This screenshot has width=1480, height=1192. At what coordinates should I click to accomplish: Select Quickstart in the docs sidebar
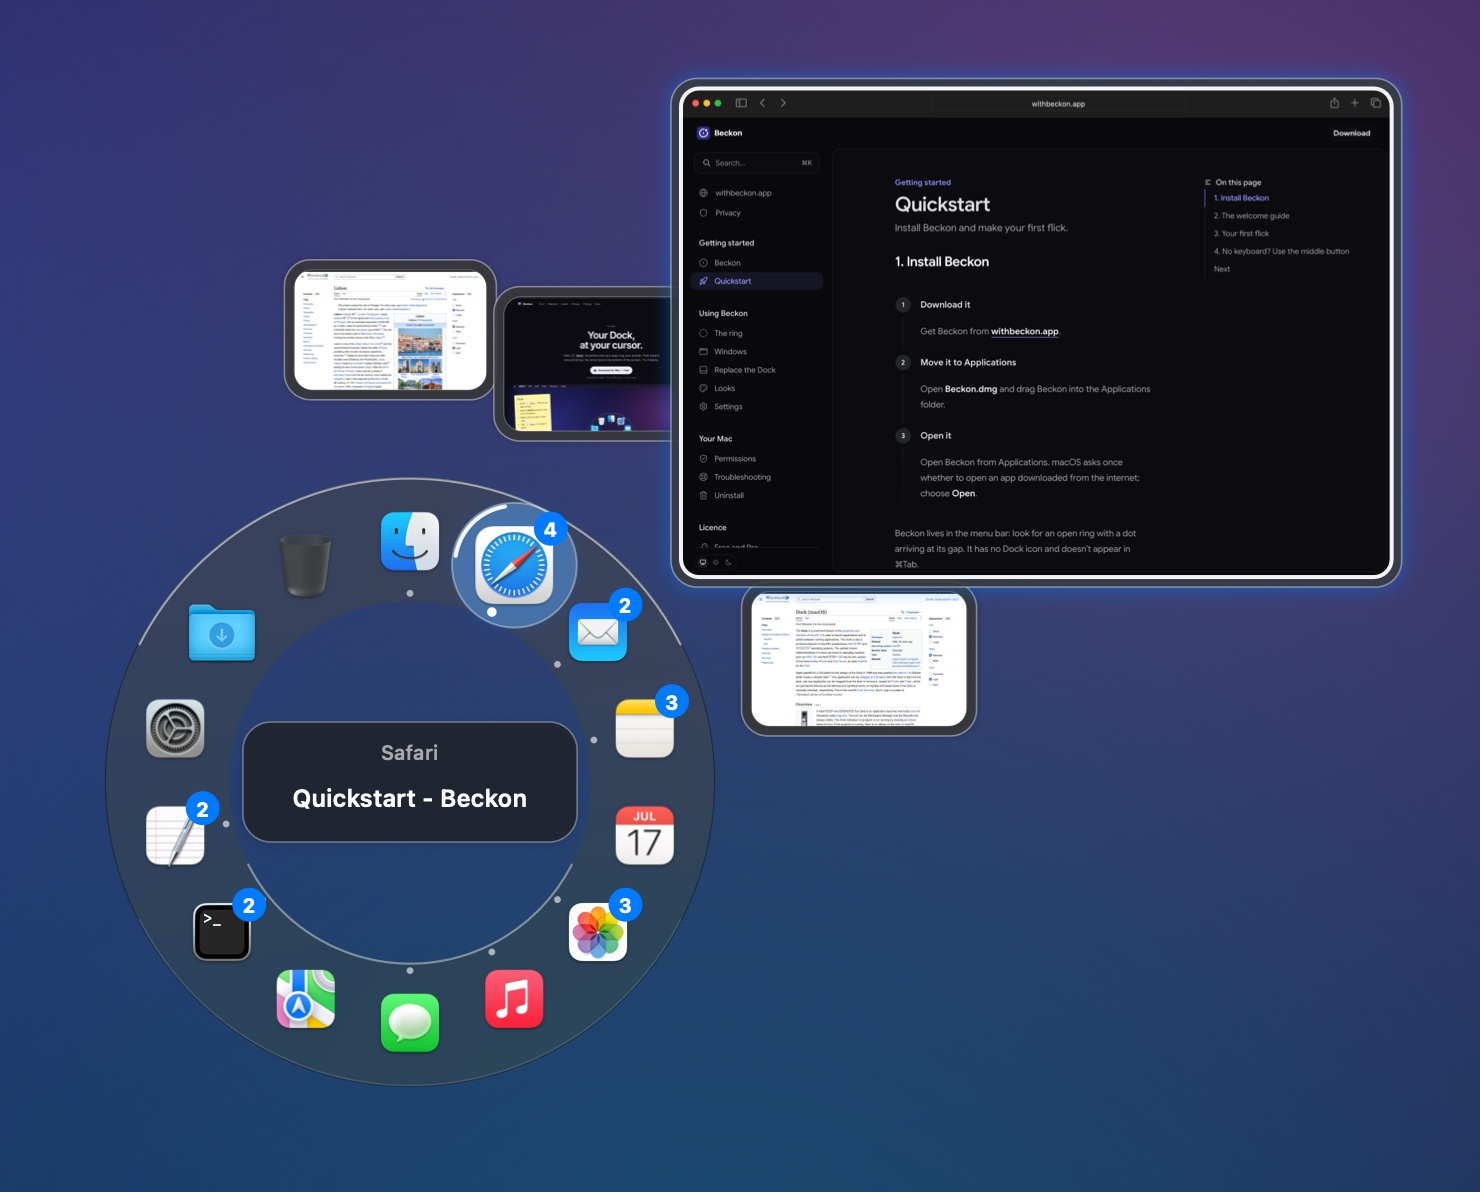pos(757,281)
